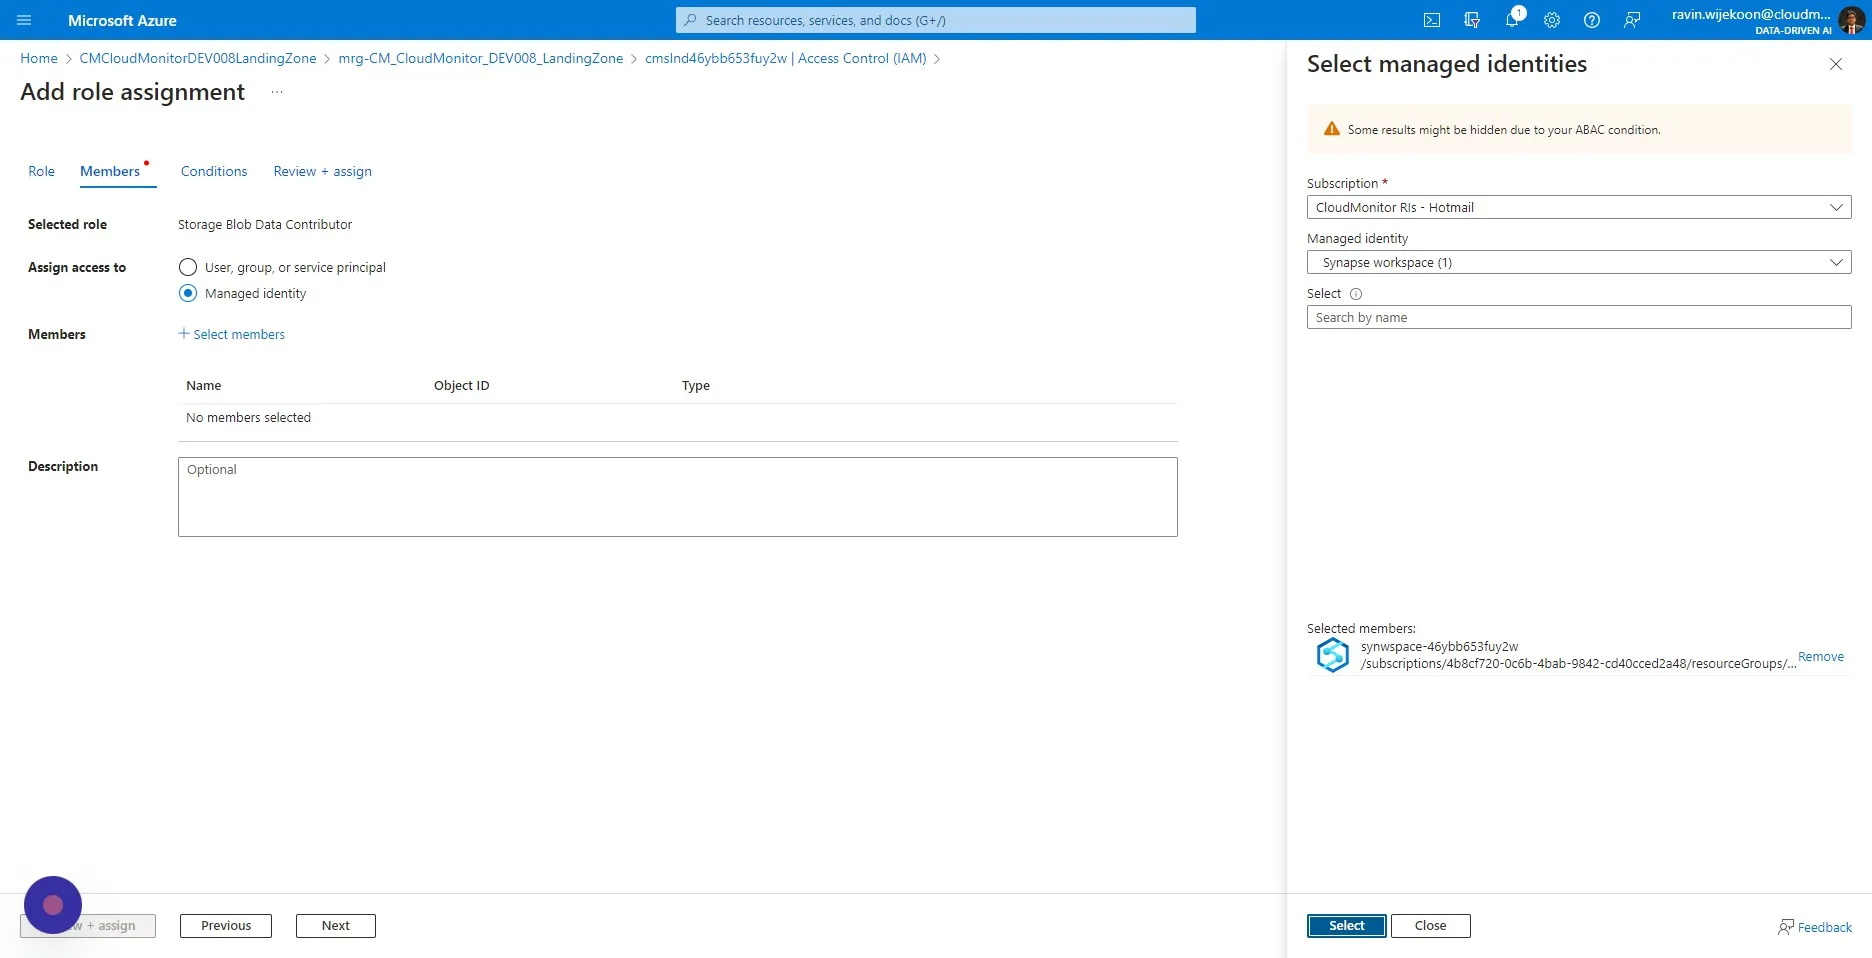Open Cloud Shell from top bar
The image size is (1872, 958).
point(1432,20)
